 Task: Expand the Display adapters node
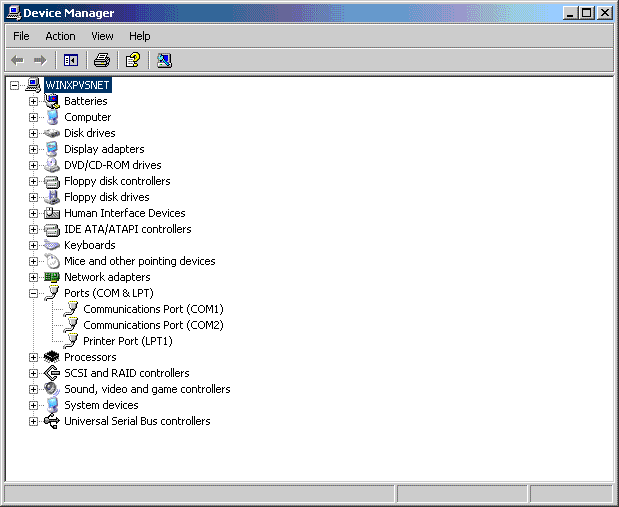pos(34,149)
